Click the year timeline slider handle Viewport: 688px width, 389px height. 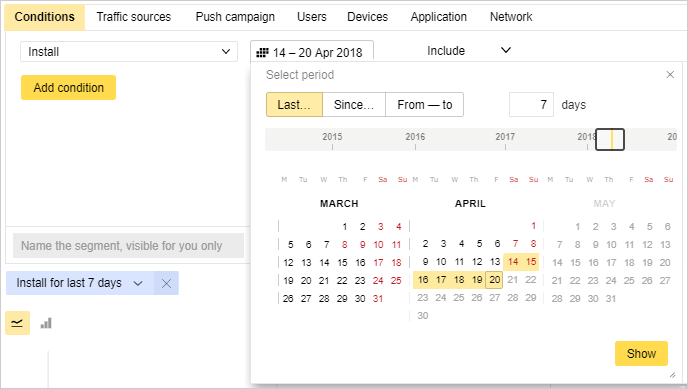610,139
